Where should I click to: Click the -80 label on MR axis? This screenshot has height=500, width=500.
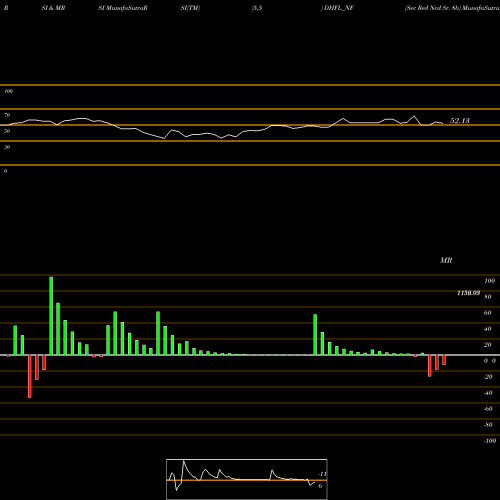488,425
